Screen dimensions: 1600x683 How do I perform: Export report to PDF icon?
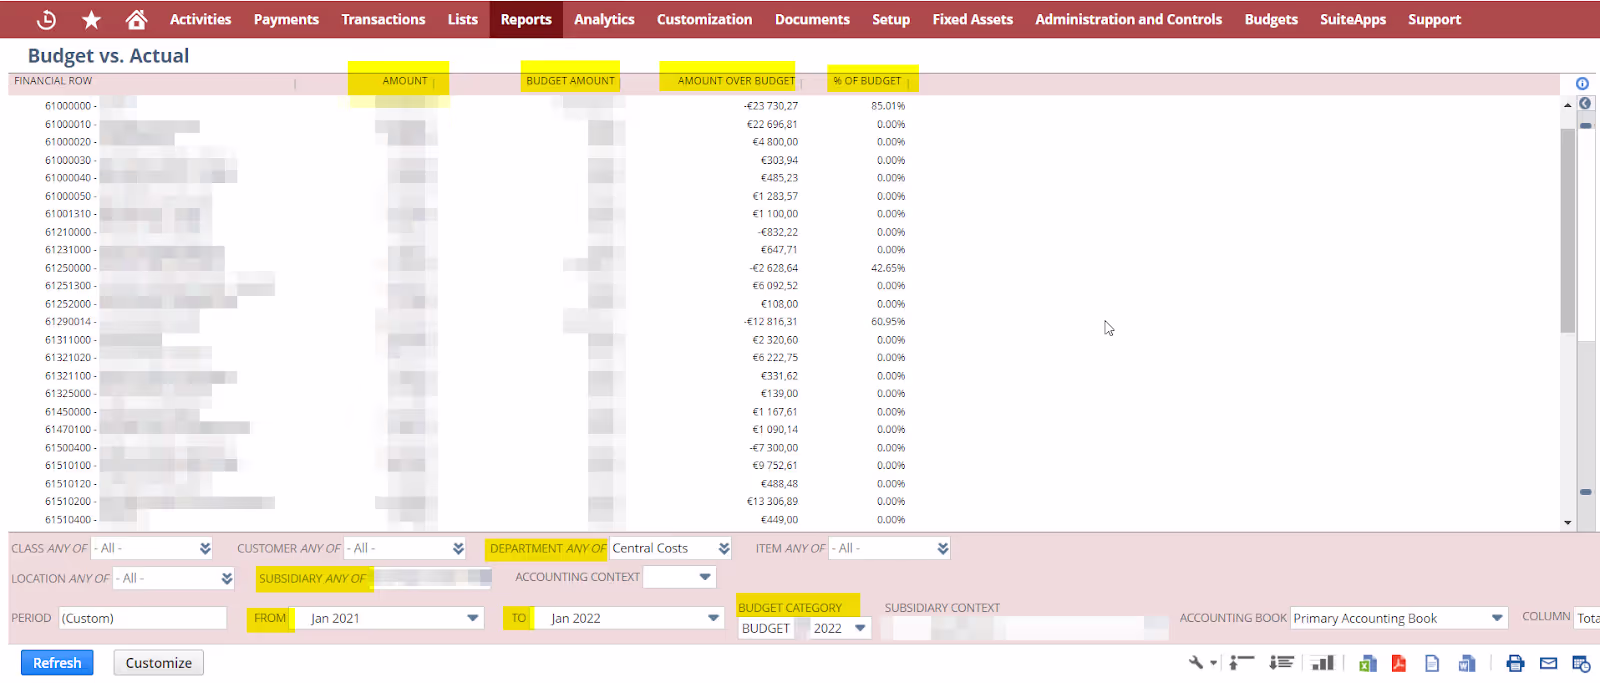1399,663
